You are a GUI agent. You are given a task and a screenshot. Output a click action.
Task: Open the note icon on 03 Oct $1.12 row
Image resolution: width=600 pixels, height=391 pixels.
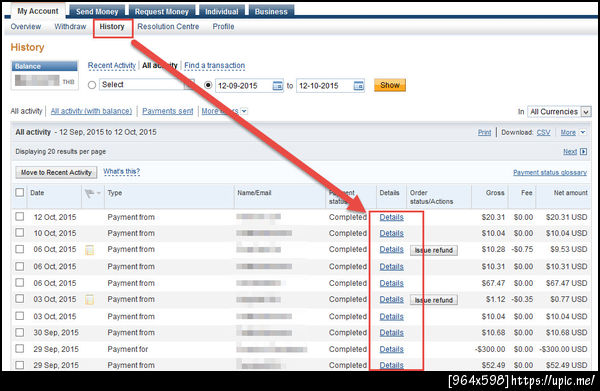coord(89,300)
